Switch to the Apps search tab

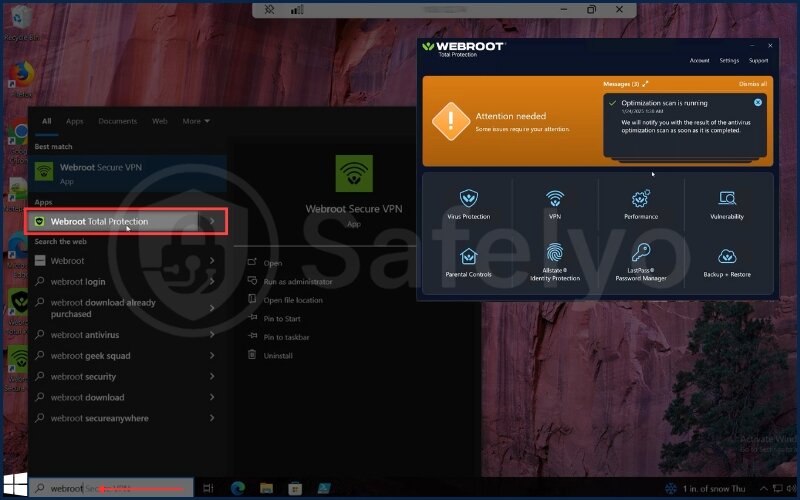point(74,121)
